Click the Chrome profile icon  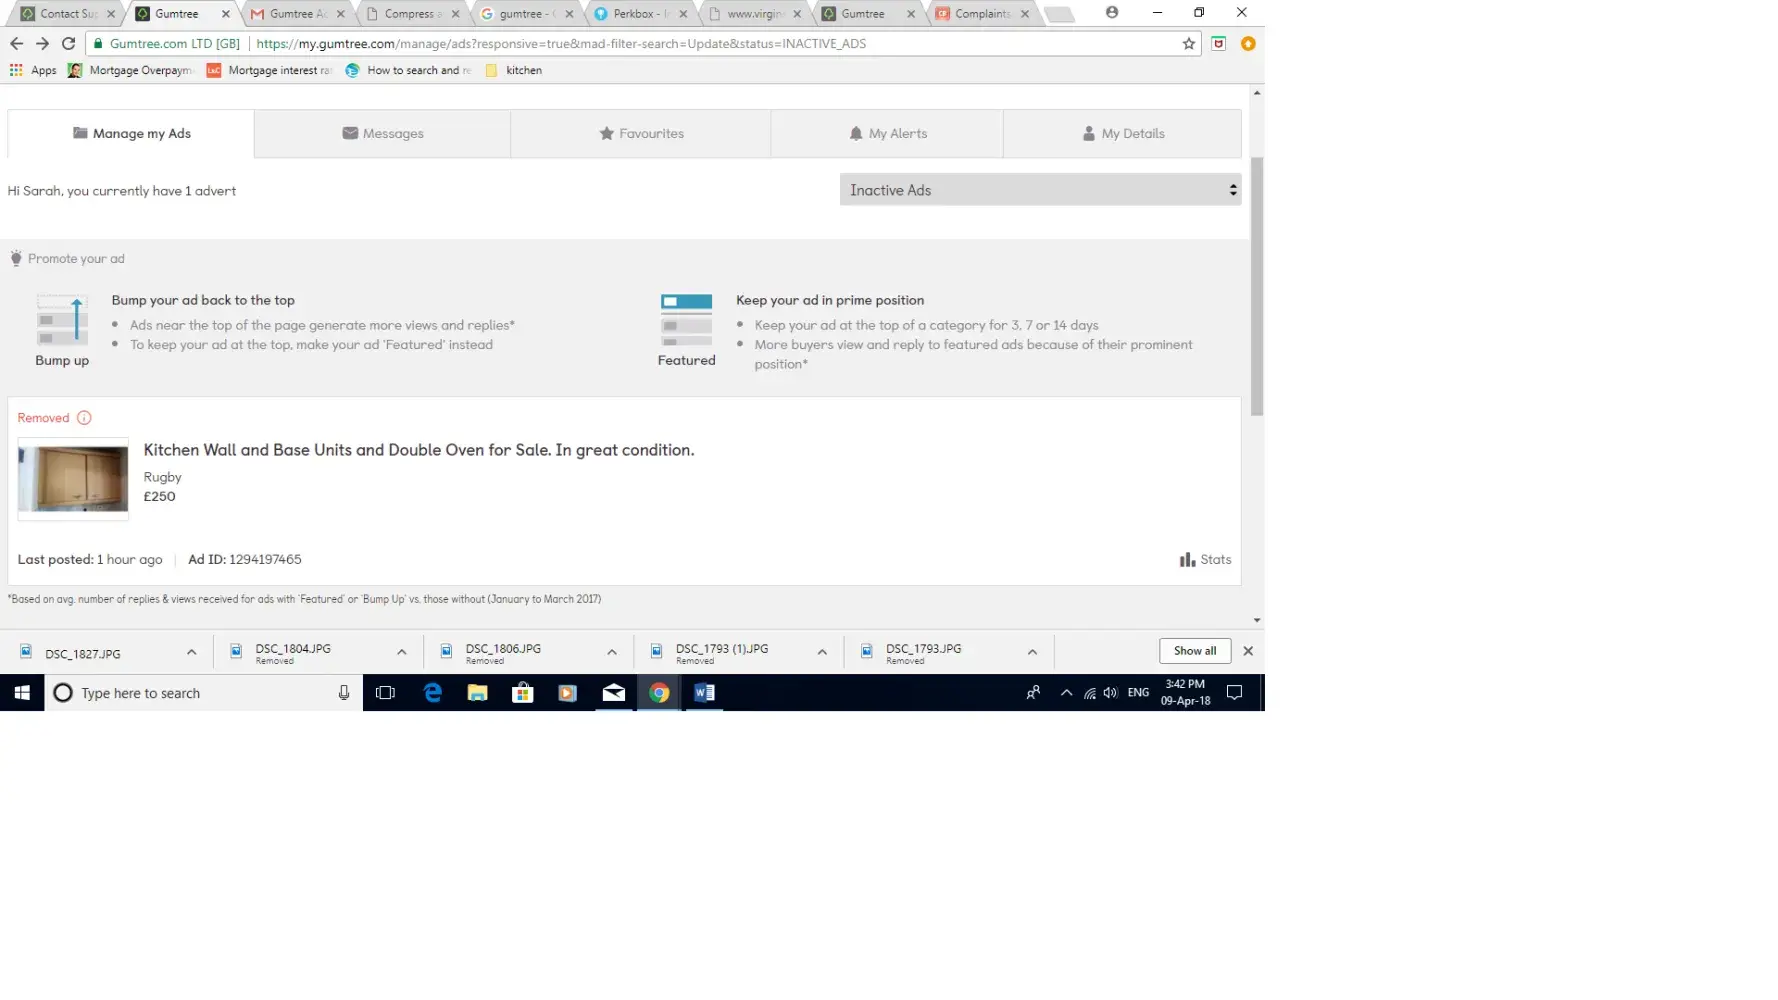[x=1112, y=13]
